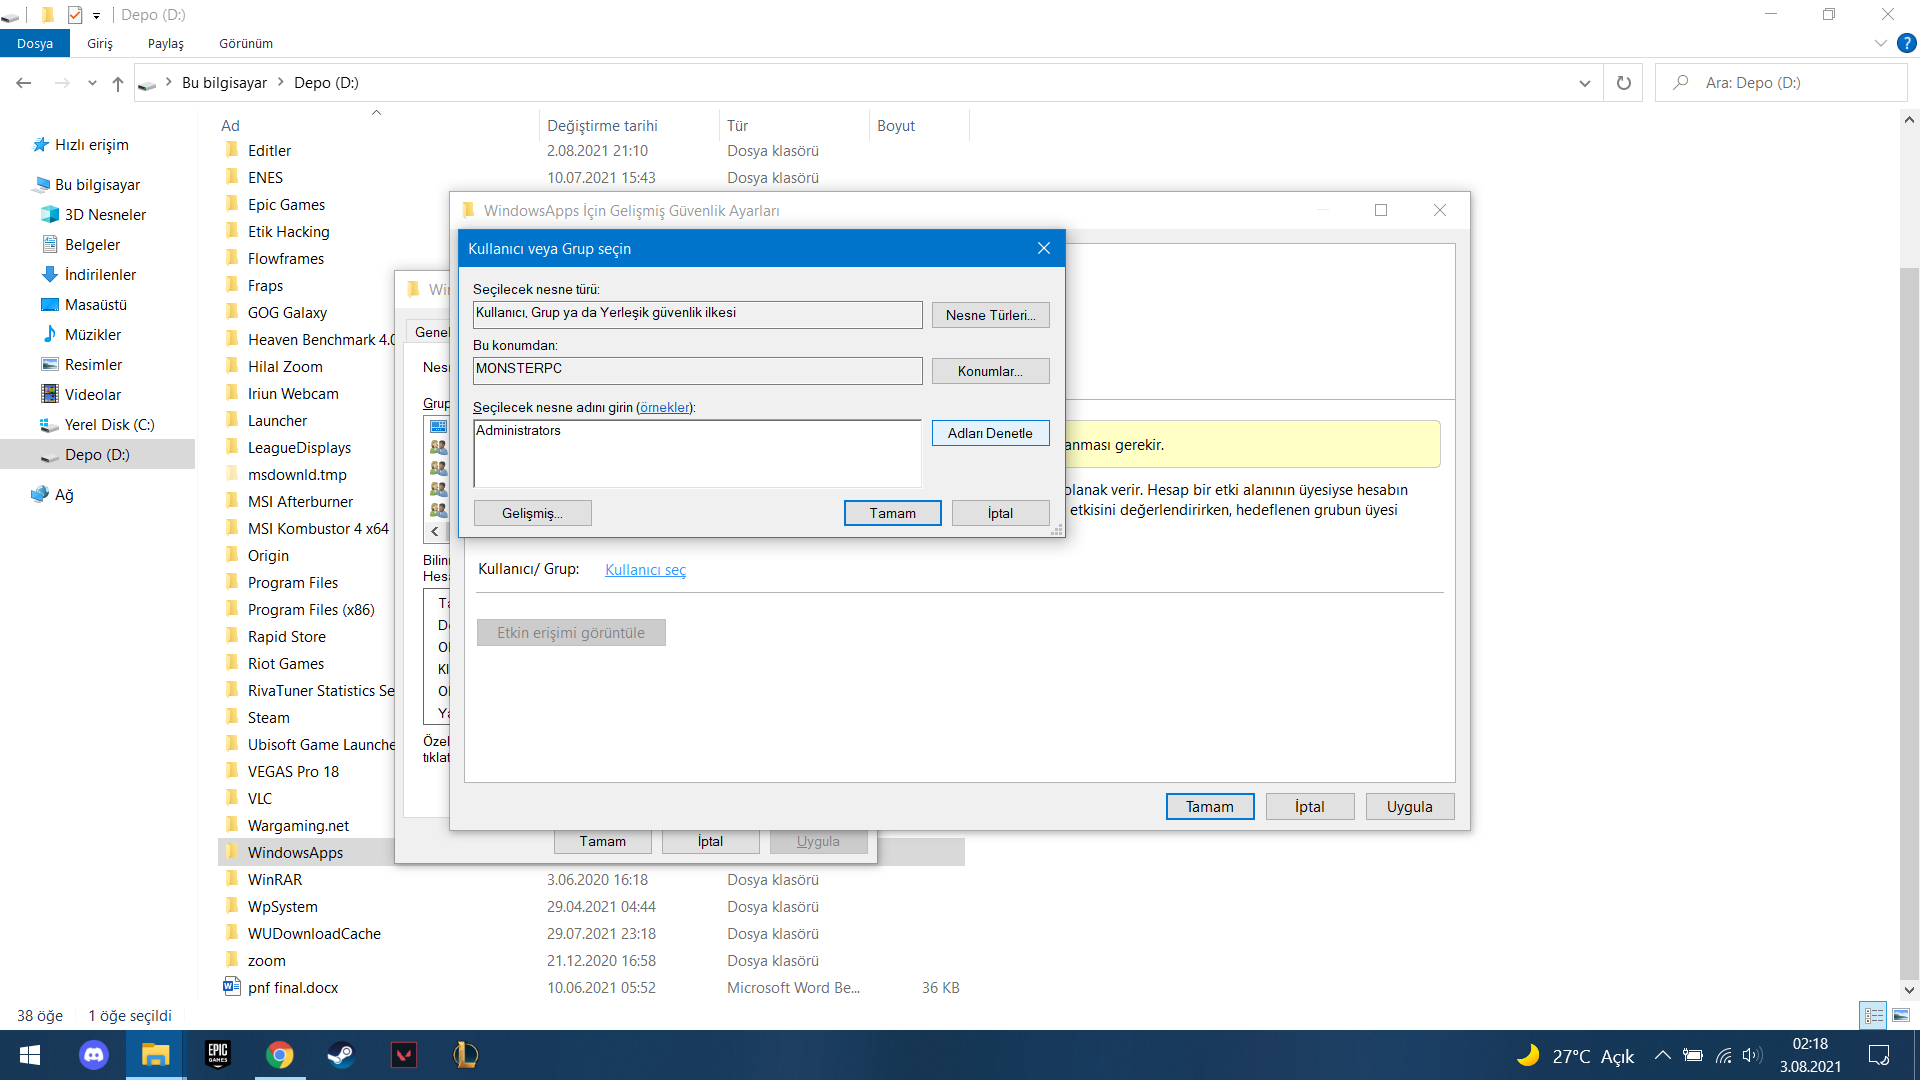Image resolution: width=1920 pixels, height=1080 pixels.
Task: Open the Görünüm ribbon tab
Action: pos(246,43)
